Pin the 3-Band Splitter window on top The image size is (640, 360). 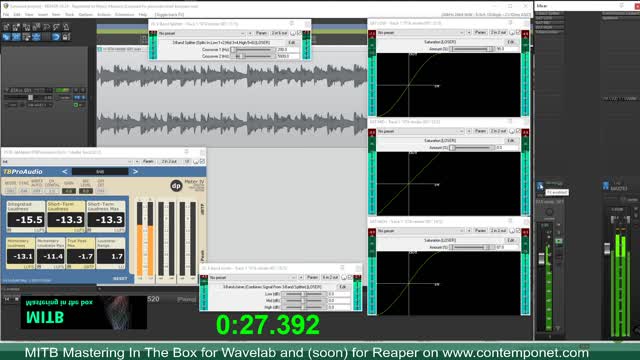click(x=291, y=24)
